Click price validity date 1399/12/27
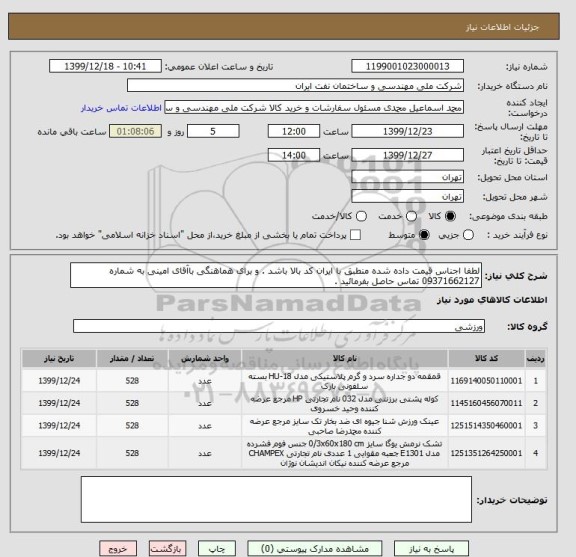 [407, 155]
